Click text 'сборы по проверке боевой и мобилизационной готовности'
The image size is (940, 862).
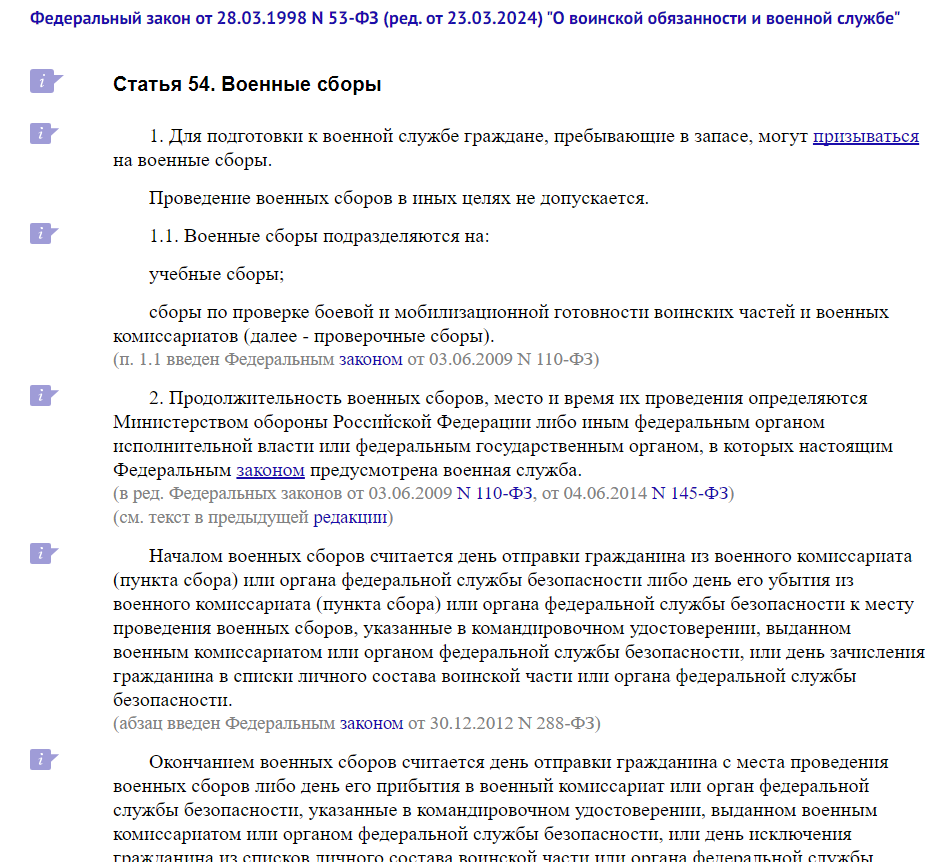click(x=400, y=312)
